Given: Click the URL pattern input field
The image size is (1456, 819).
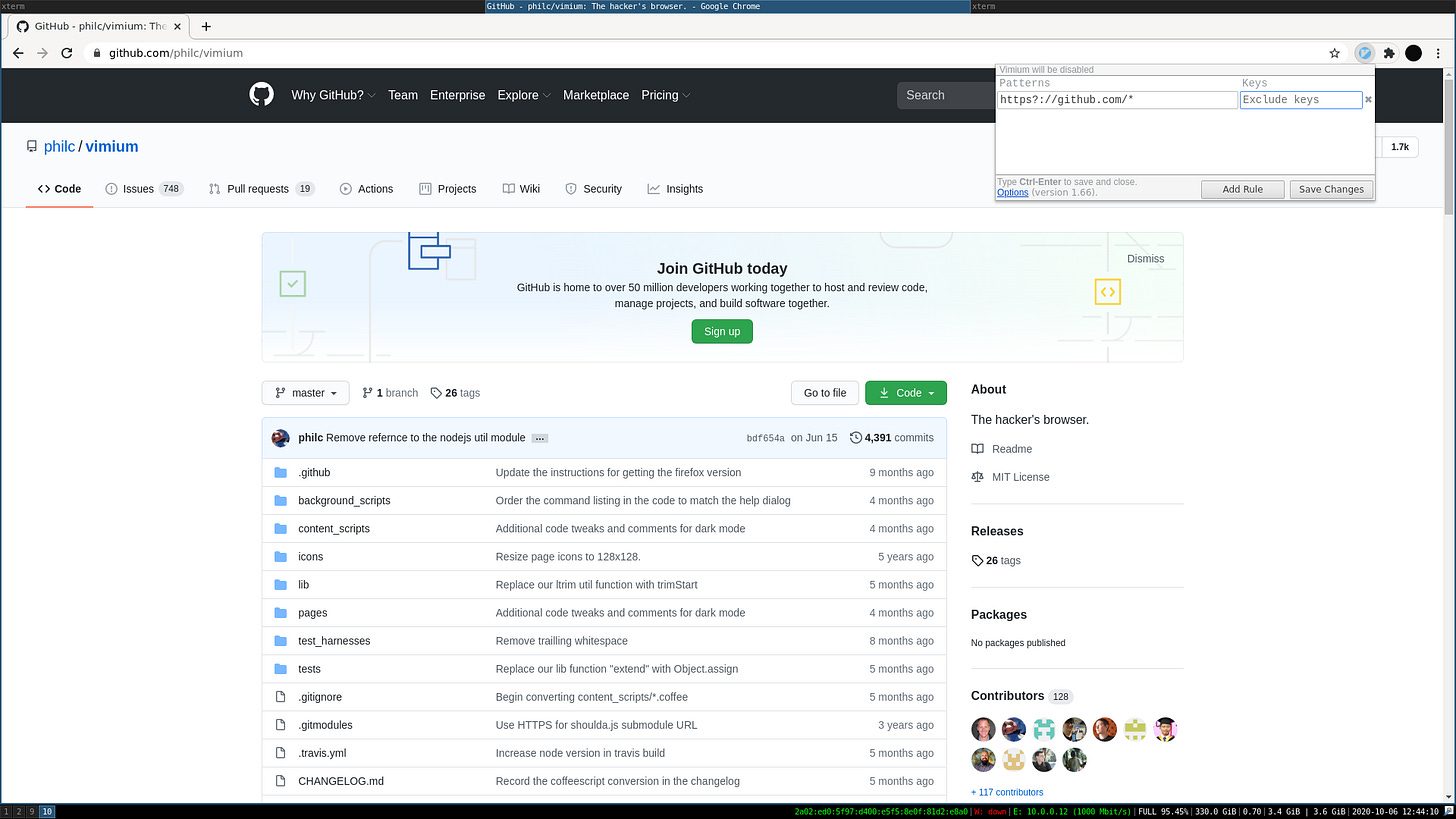Looking at the screenshot, I should [1117, 100].
